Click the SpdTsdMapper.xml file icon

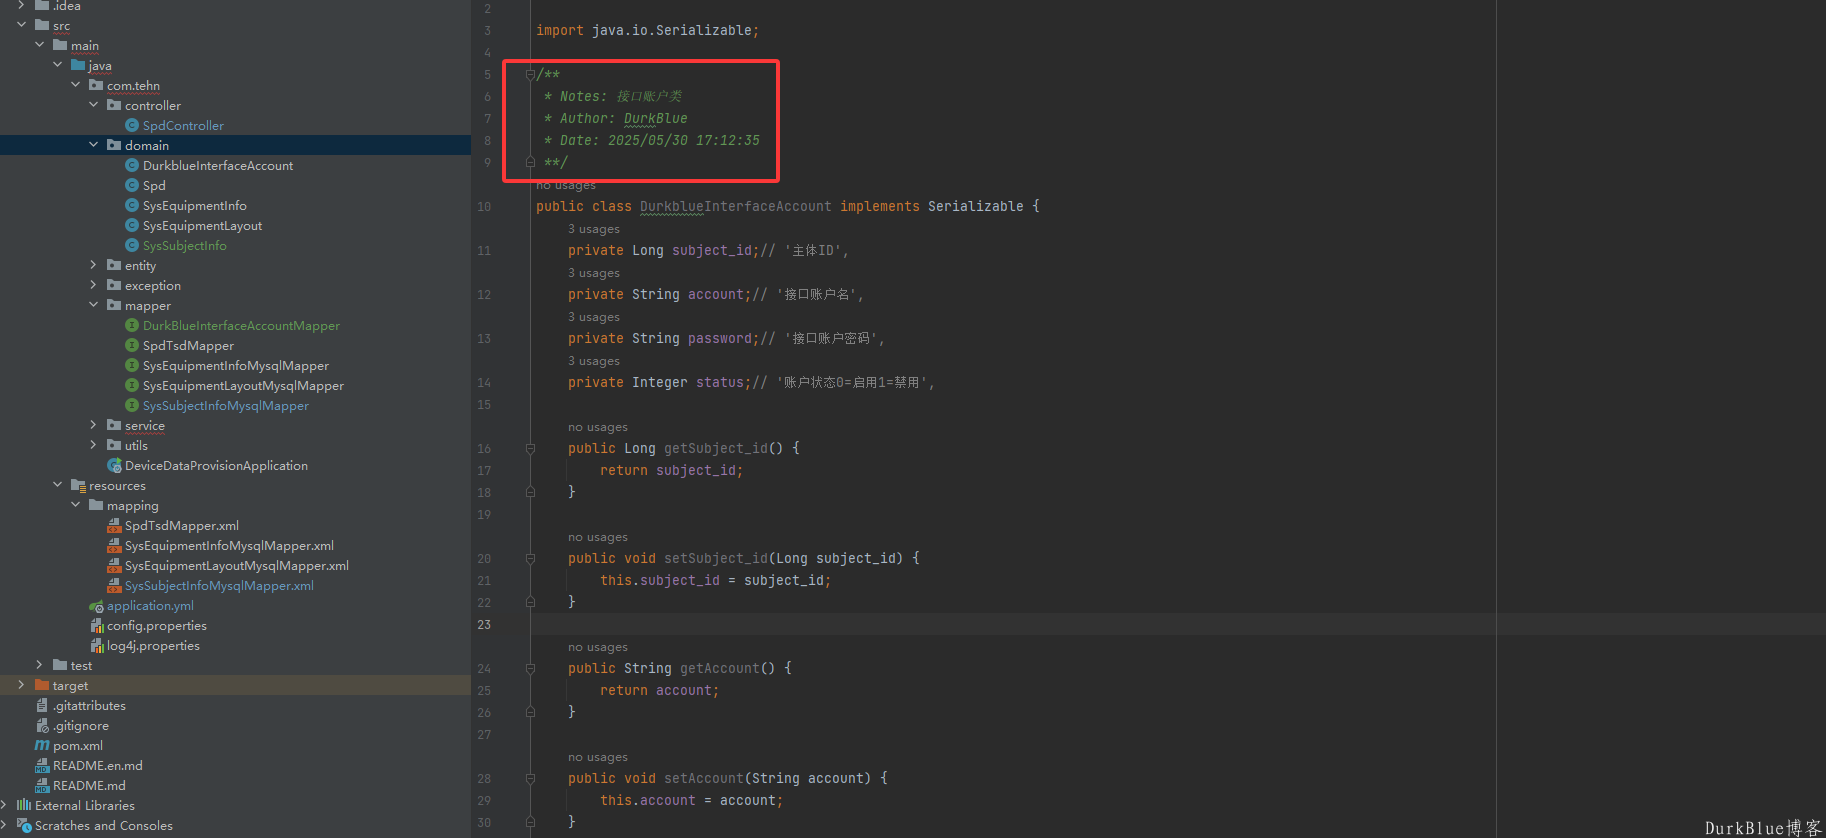(x=114, y=525)
